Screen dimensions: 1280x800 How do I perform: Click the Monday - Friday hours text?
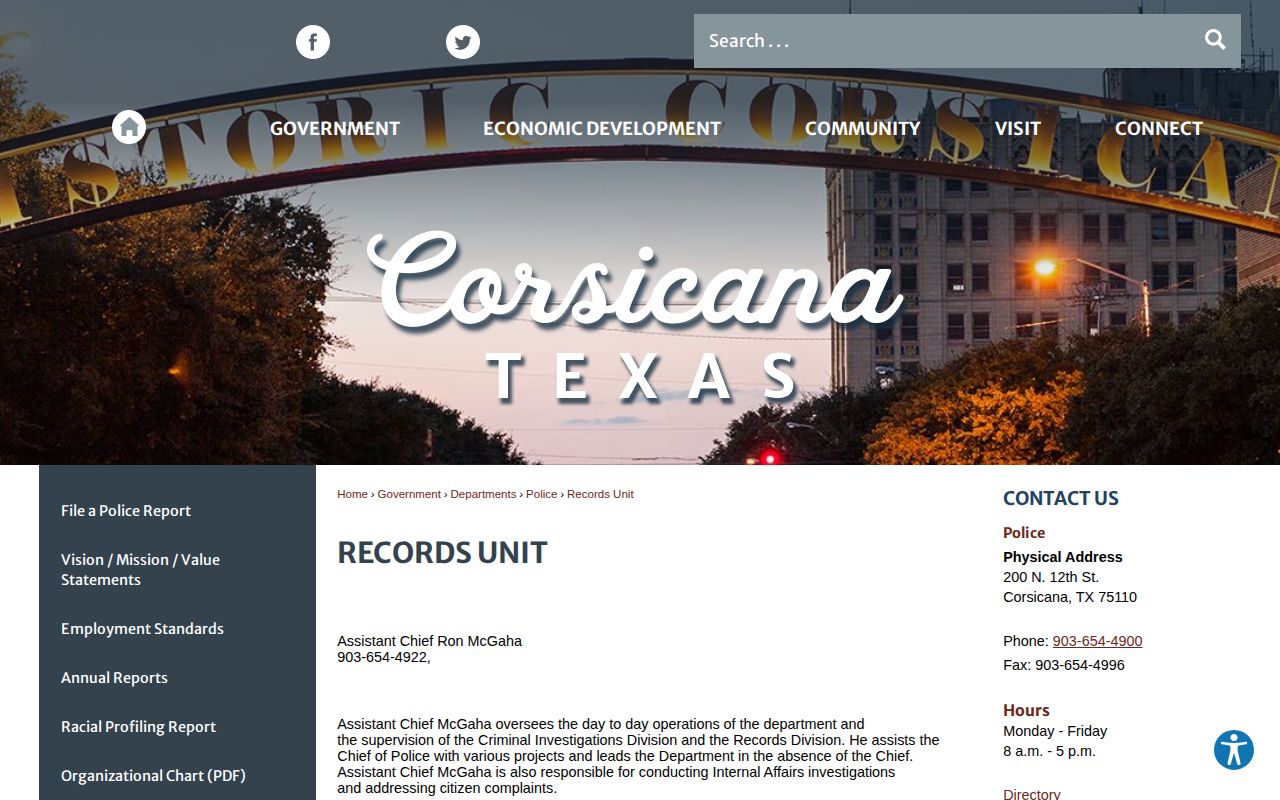coord(1055,731)
